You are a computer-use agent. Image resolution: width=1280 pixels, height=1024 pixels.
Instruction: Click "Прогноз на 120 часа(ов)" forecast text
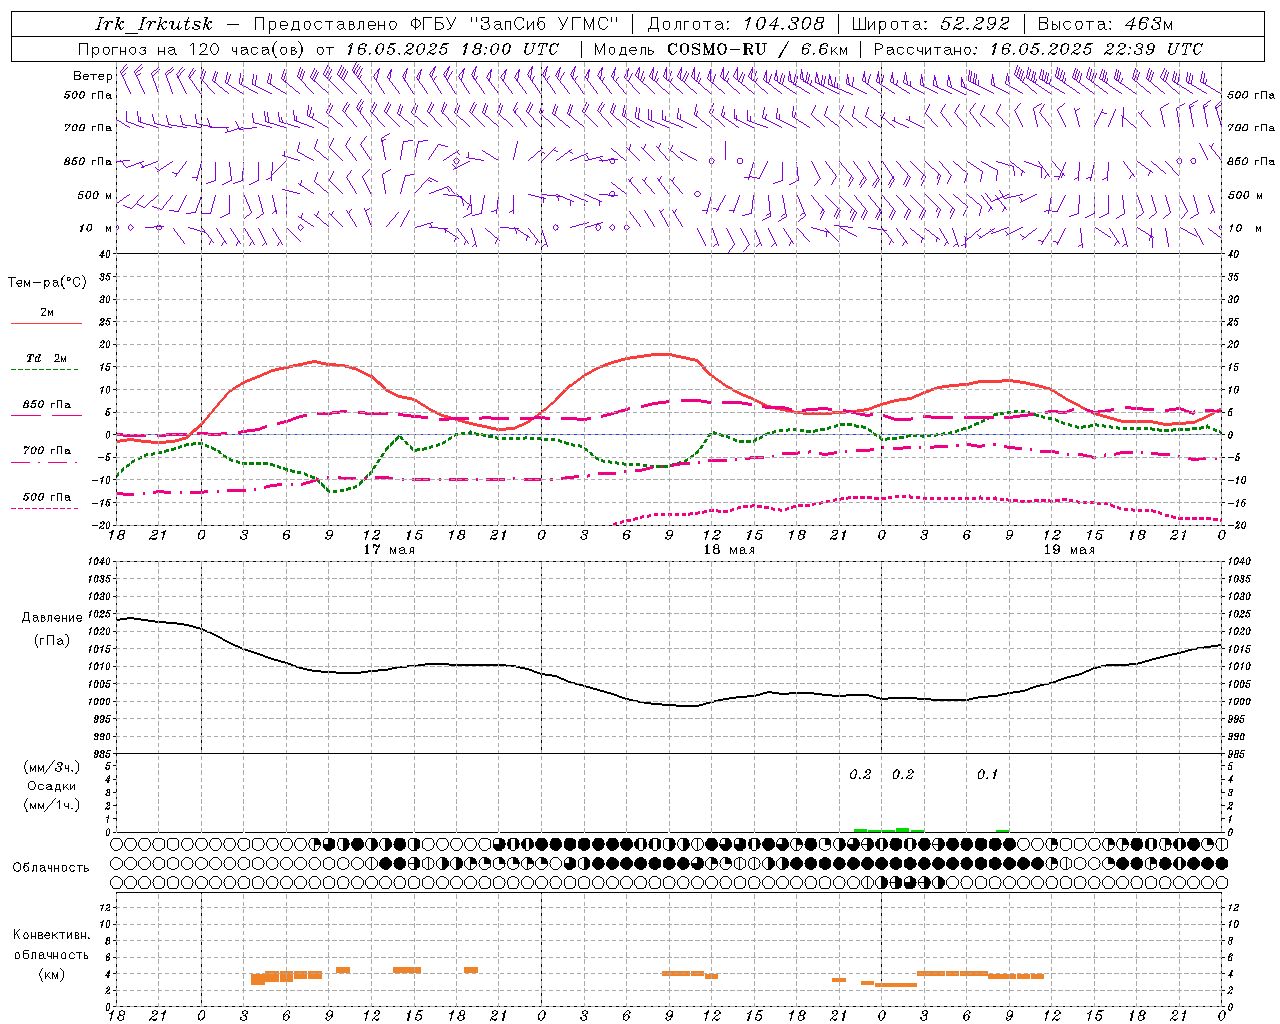(x=192, y=49)
